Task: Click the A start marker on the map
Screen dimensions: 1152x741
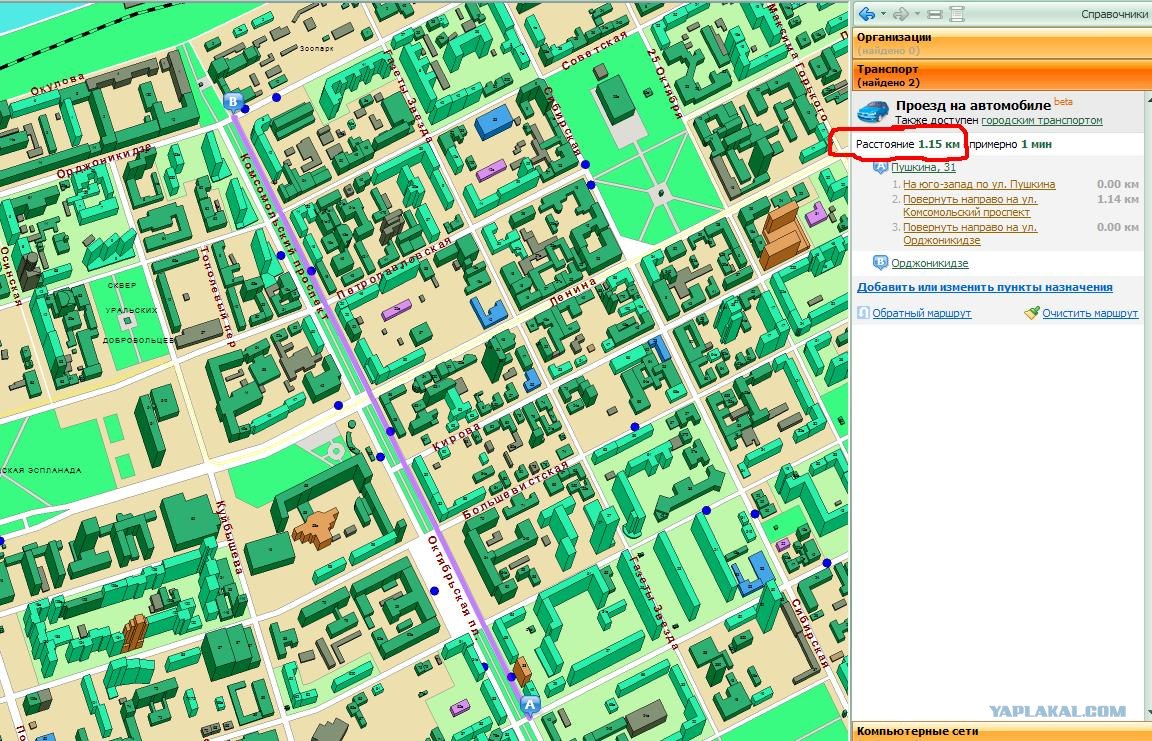Action: (530, 706)
